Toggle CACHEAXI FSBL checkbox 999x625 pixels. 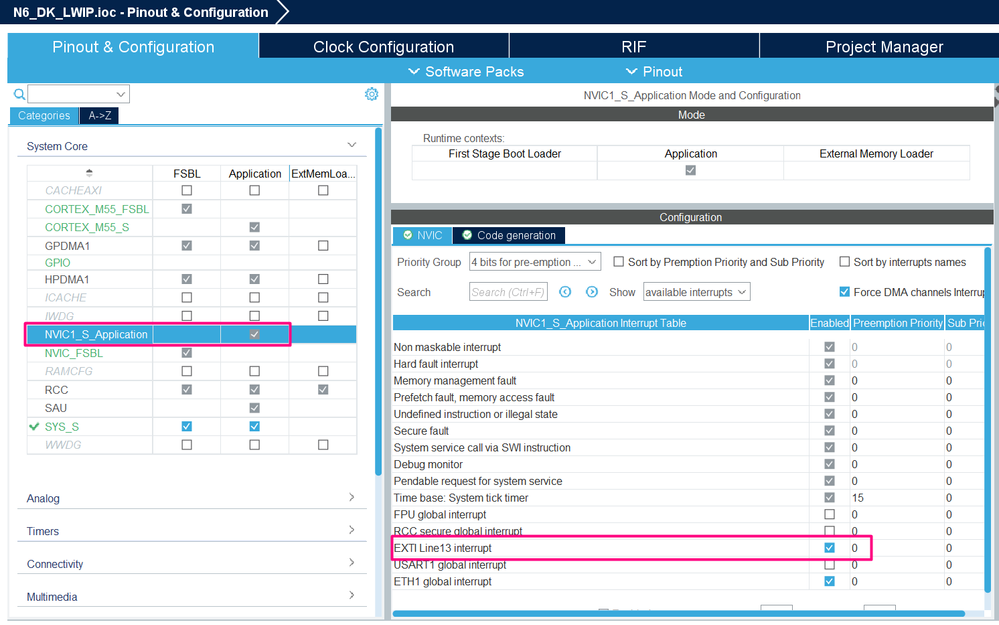click(x=187, y=190)
